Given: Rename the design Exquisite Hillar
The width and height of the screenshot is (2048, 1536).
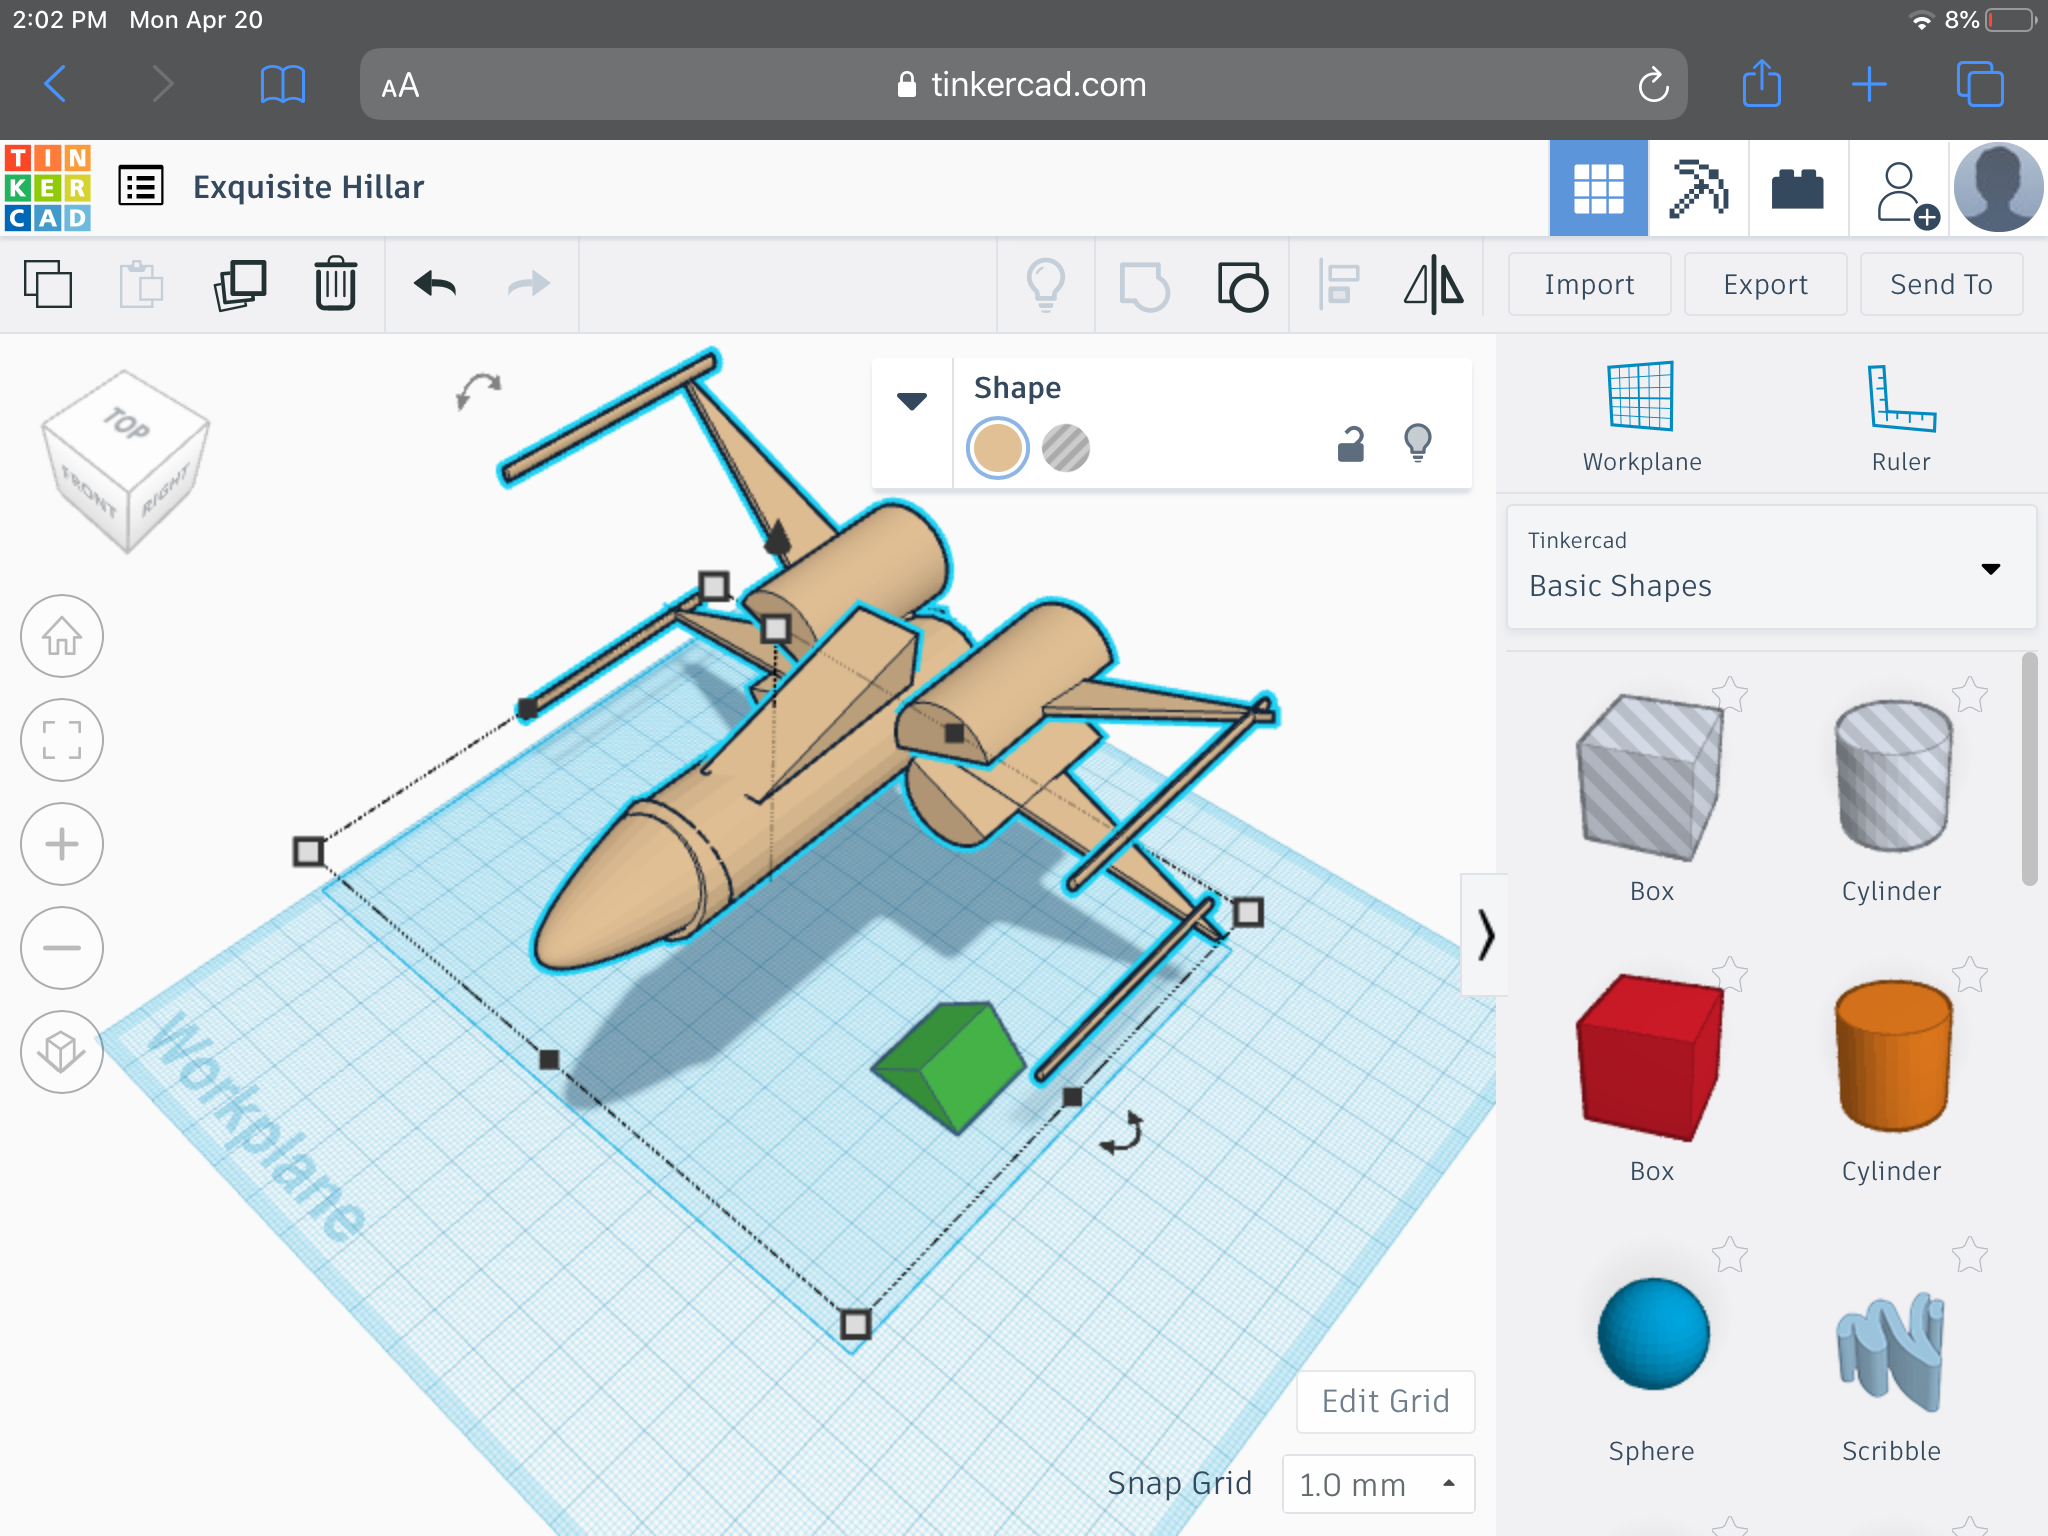Looking at the screenshot, I should 308,187.
